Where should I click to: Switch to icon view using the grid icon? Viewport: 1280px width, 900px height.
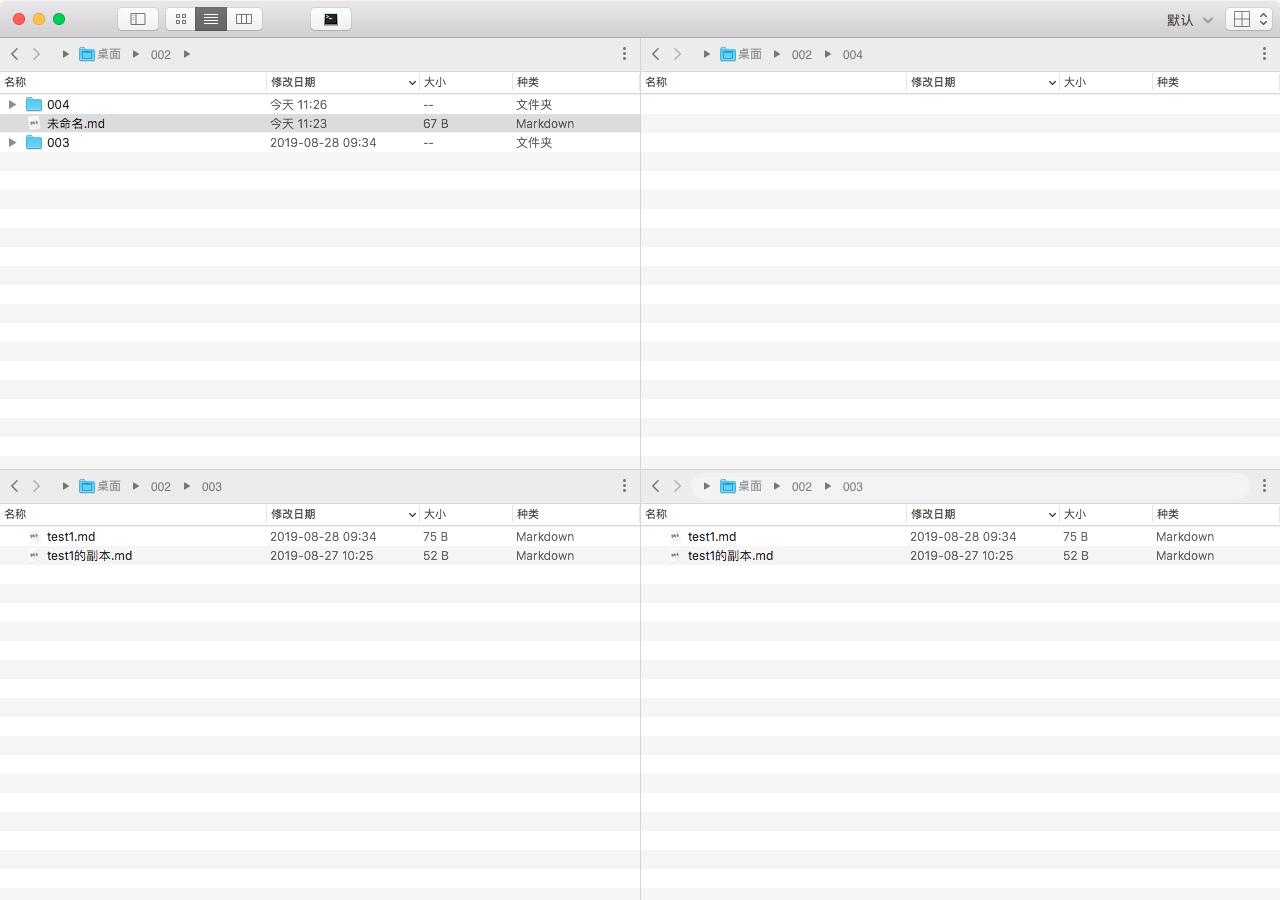(x=180, y=18)
